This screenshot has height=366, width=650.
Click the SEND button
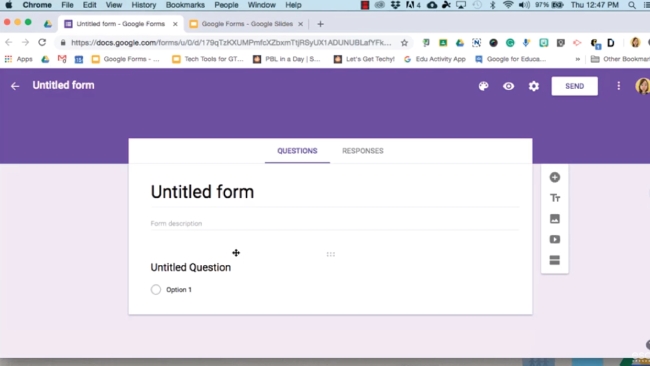(x=575, y=86)
